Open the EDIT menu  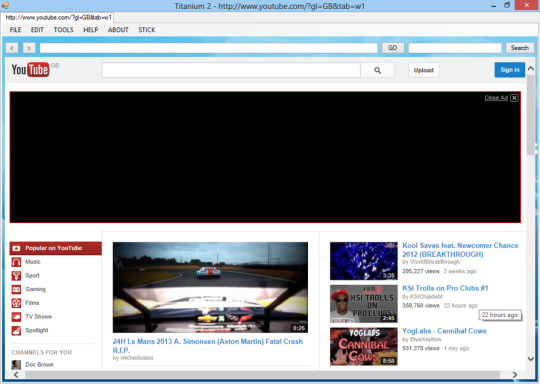(37, 30)
